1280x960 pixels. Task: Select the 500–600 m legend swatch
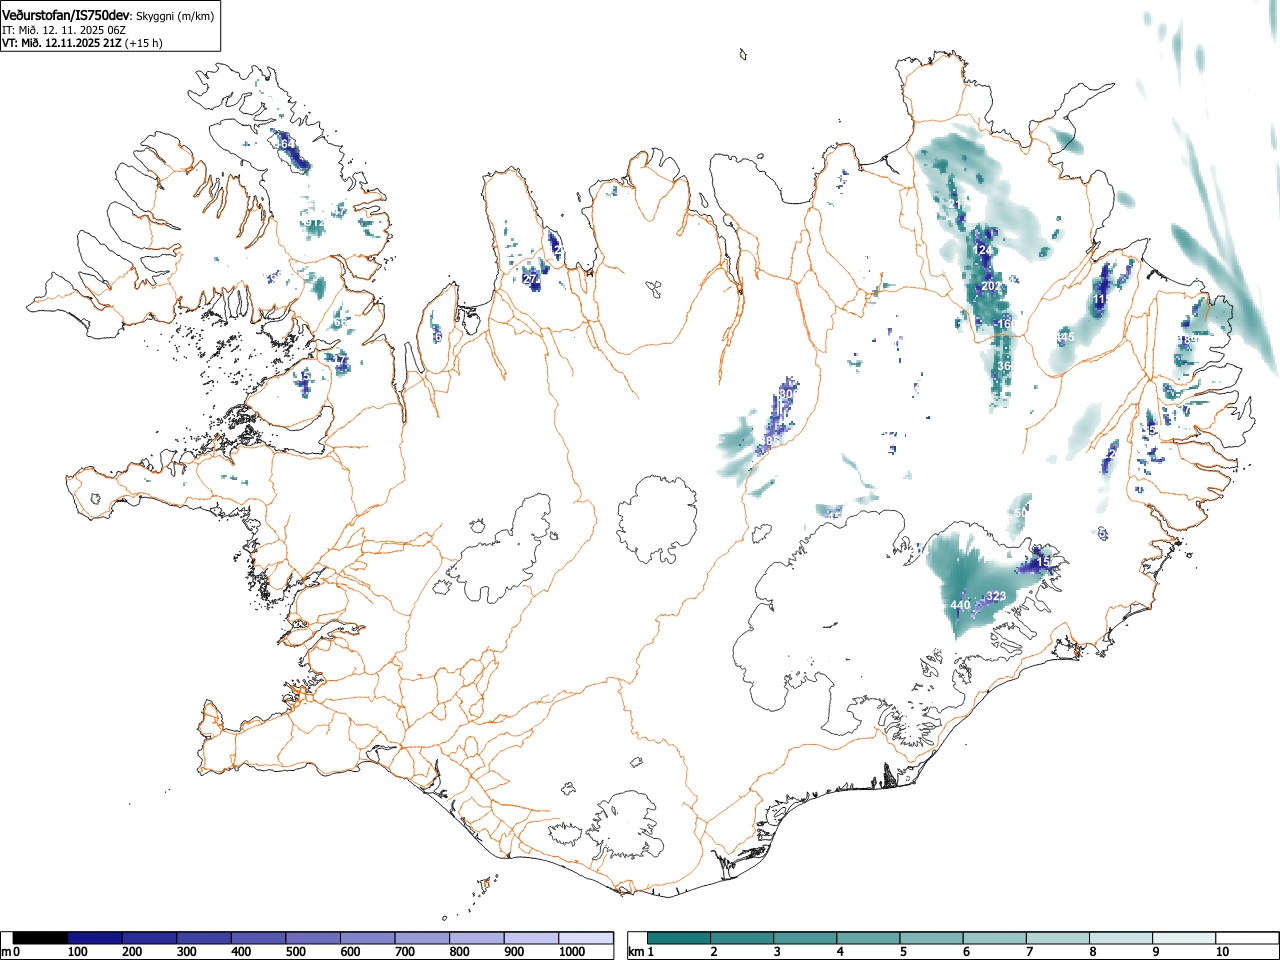[313, 938]
